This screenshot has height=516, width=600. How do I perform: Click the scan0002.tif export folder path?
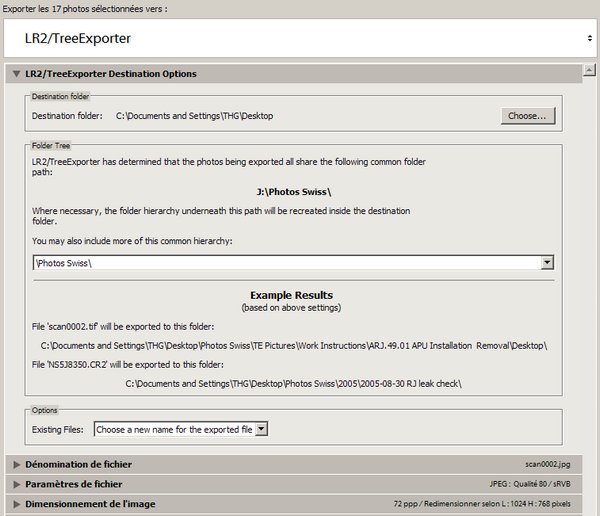(x=293, y=346)
